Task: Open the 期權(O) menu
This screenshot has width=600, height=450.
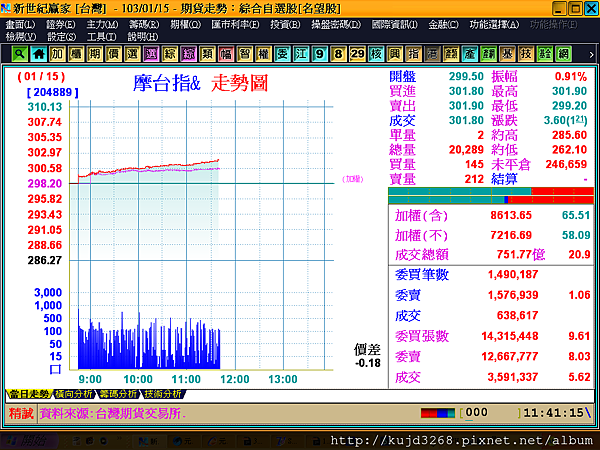Action: pos(186,25)
